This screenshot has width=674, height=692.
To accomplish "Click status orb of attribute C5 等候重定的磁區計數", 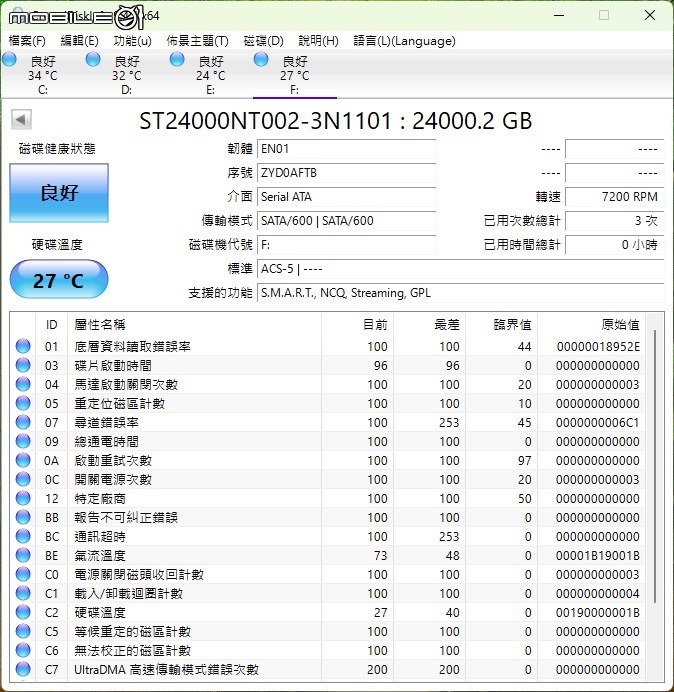I will (23, 631).
